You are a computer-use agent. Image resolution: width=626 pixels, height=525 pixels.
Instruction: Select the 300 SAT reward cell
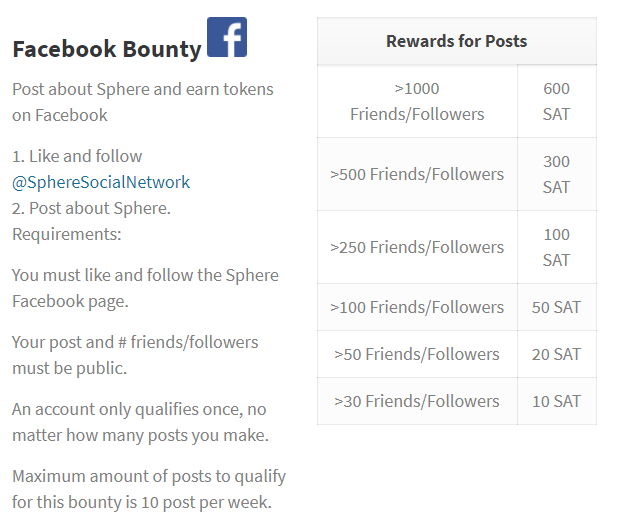click(x=556, y=174)
